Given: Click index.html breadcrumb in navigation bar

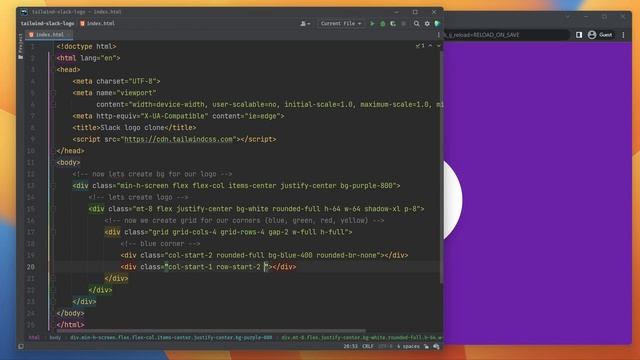Looking at the screenshot, I should click(97, 24).
